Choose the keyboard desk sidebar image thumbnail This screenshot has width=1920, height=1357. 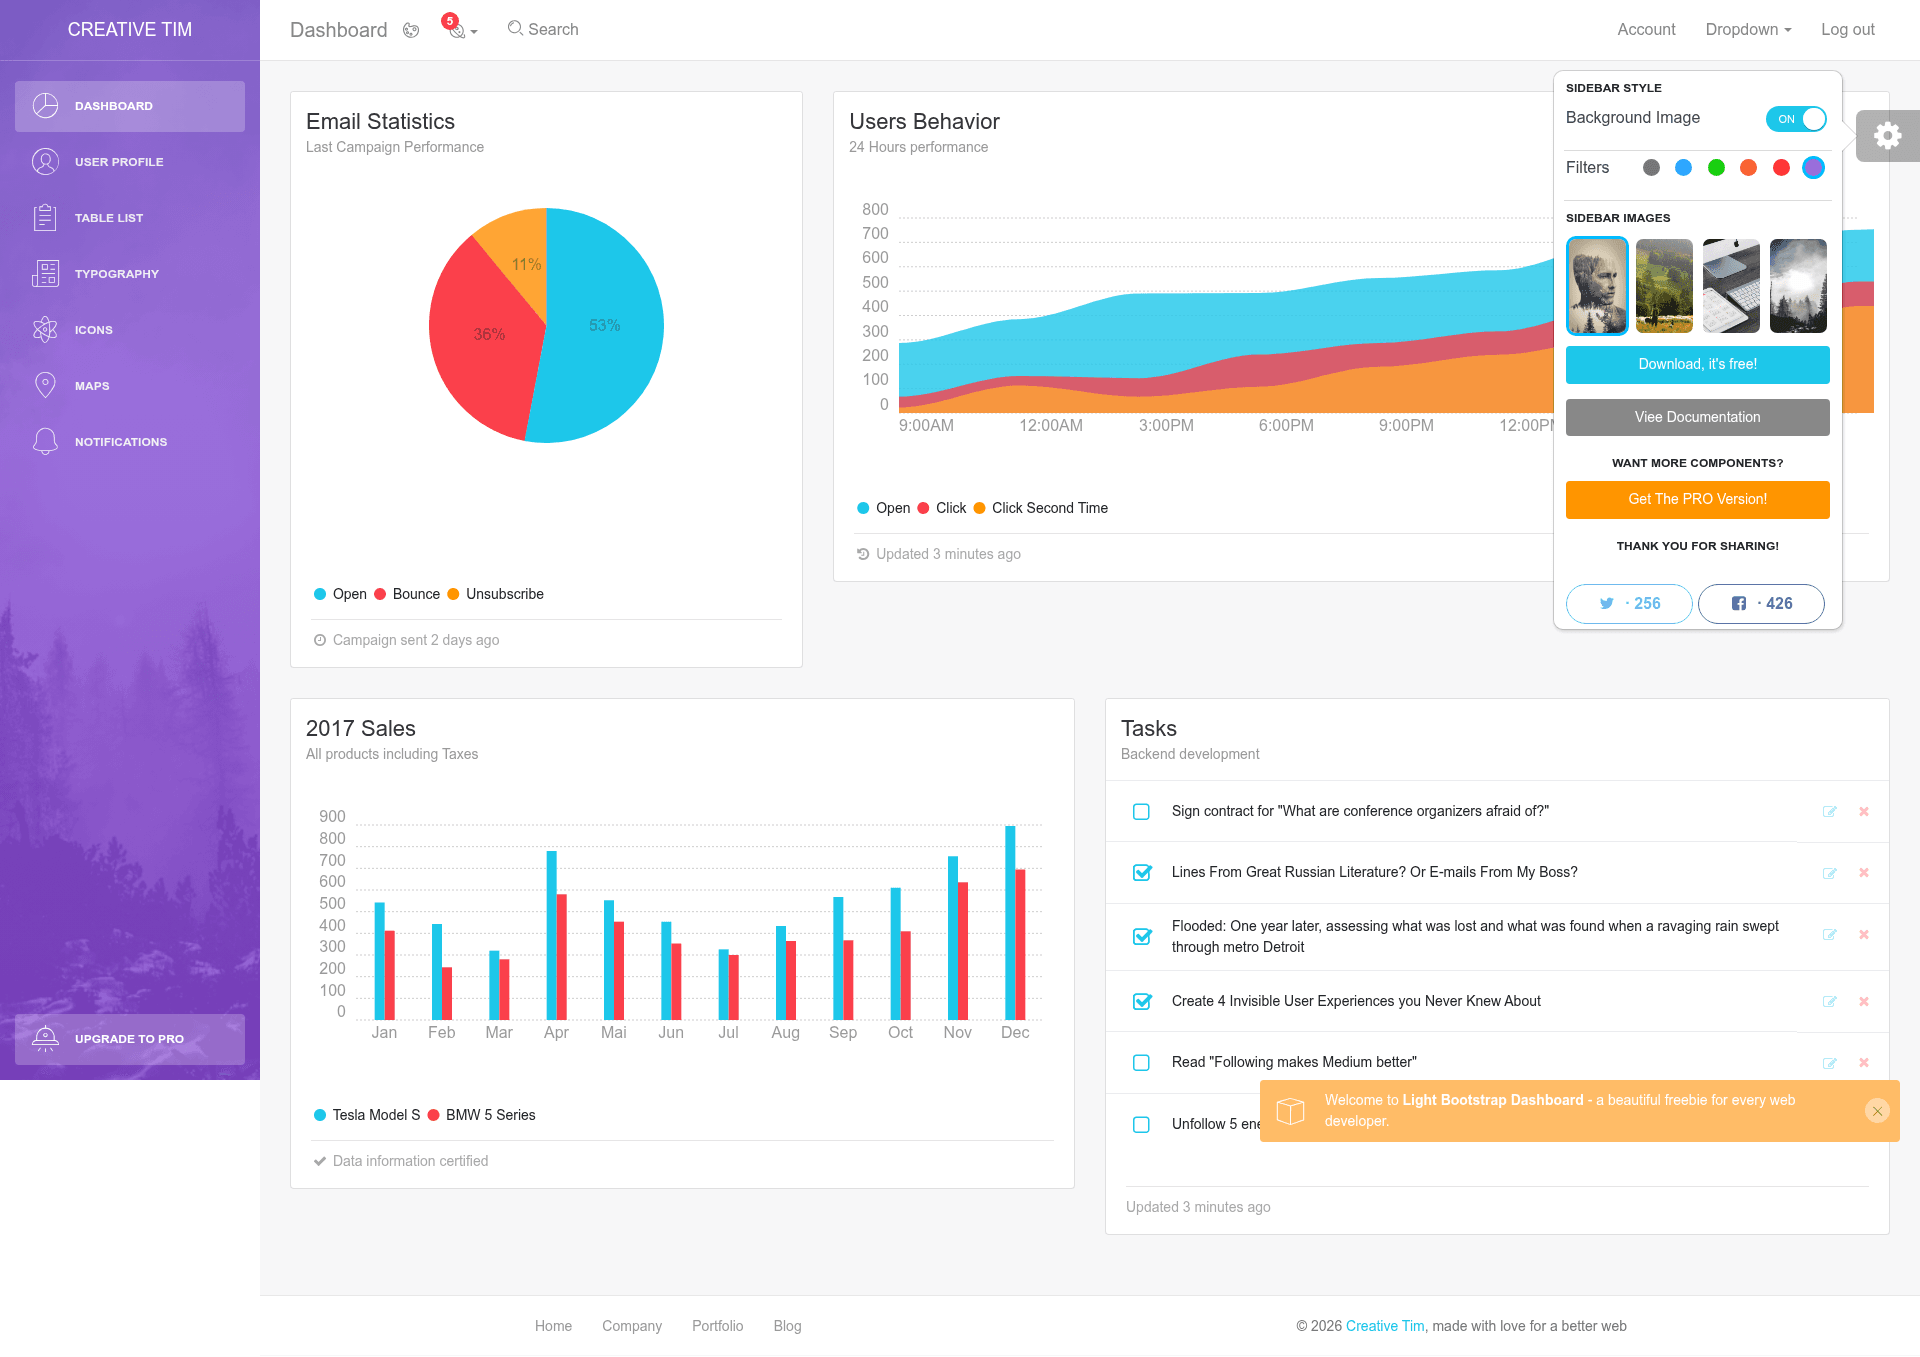point(1731,286)
